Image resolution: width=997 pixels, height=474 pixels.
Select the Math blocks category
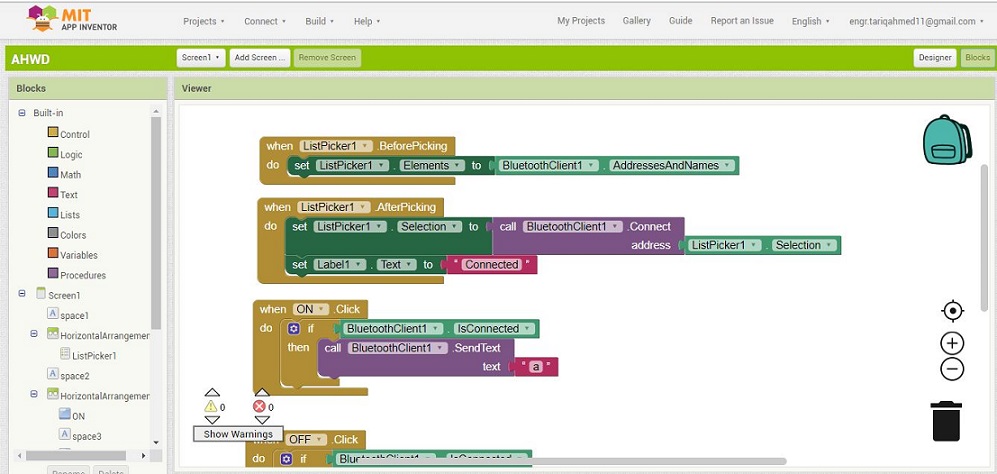coord(64,174)
